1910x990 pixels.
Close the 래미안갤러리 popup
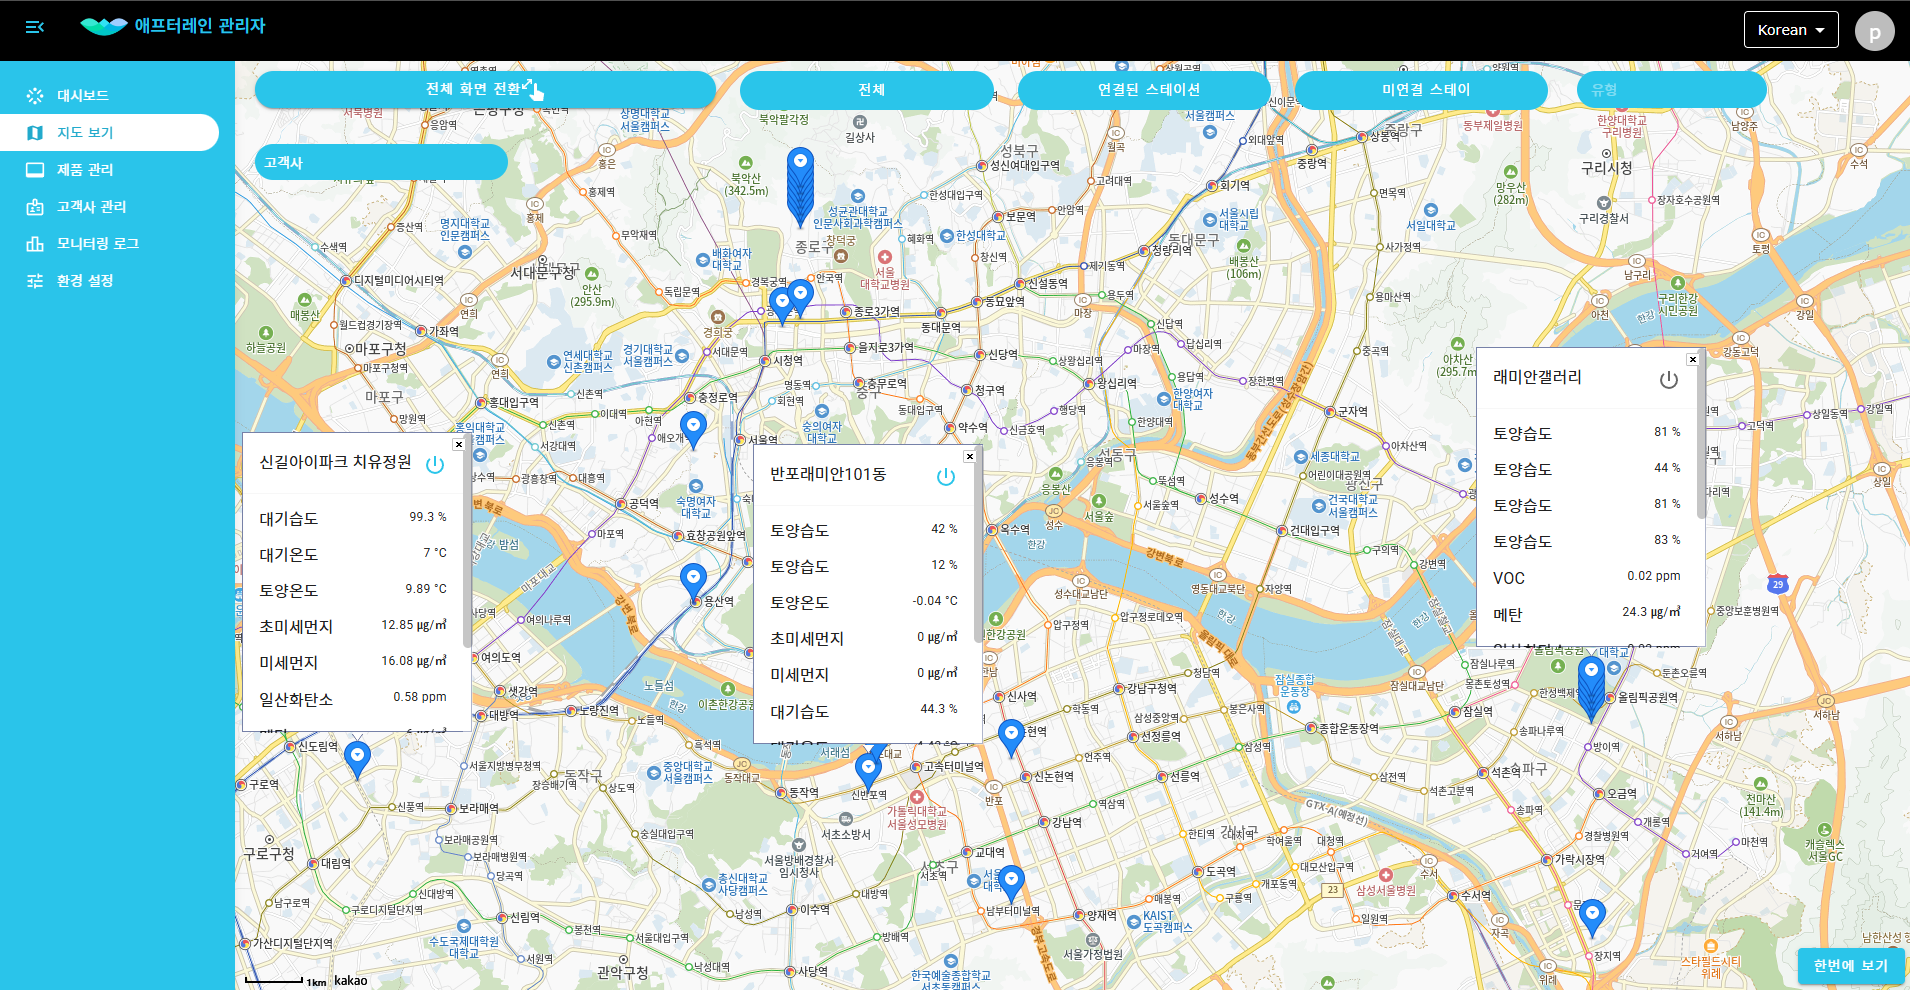pyautogui.click(x=1692, y=360)
